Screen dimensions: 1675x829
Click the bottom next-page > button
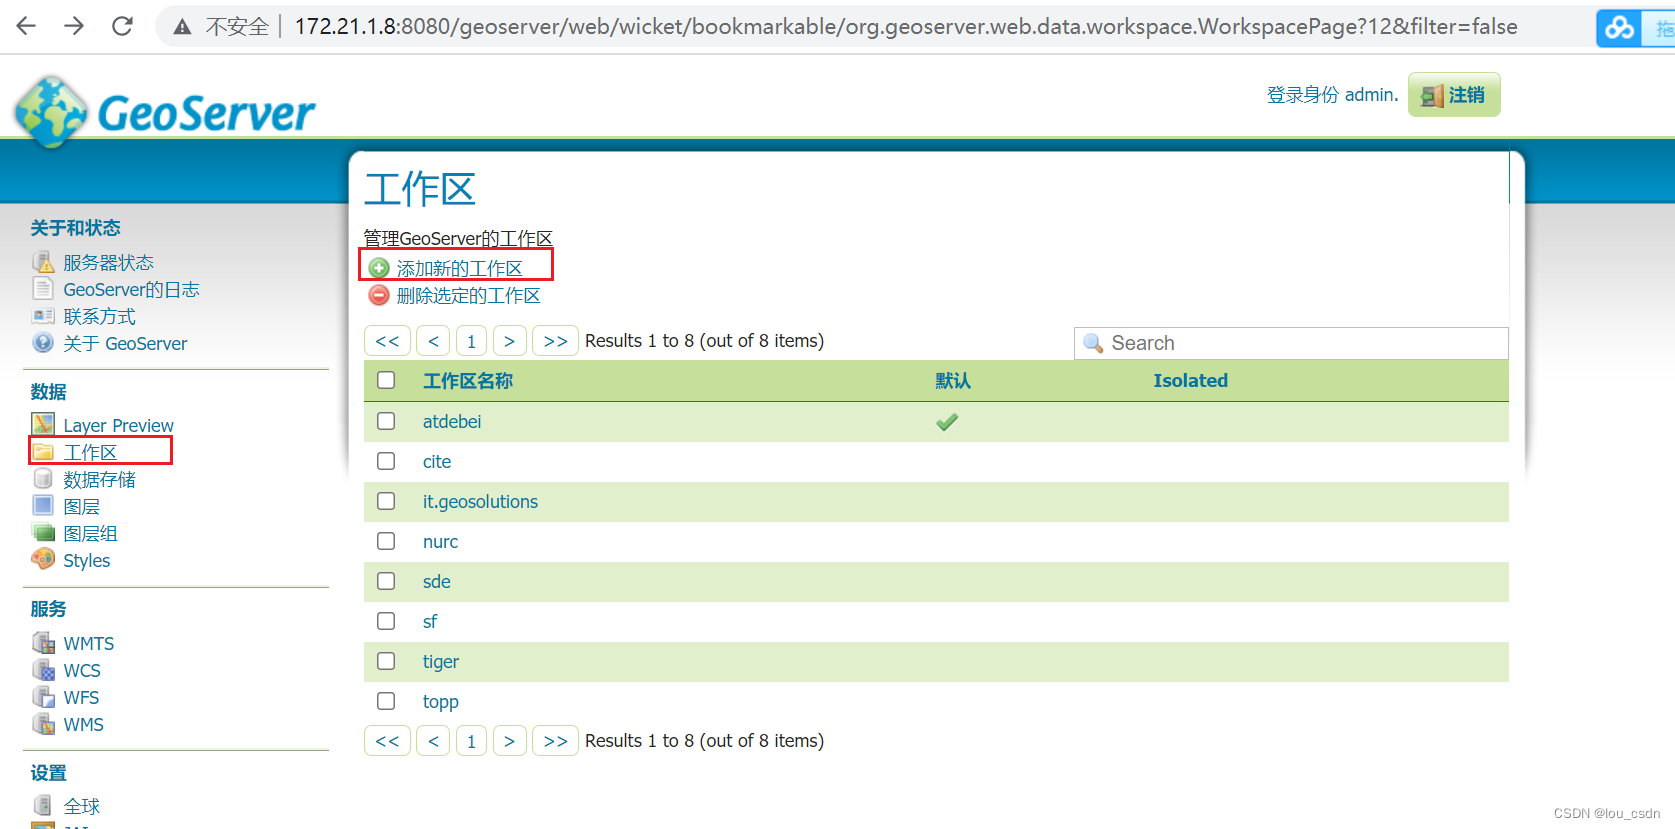point(509,741)
